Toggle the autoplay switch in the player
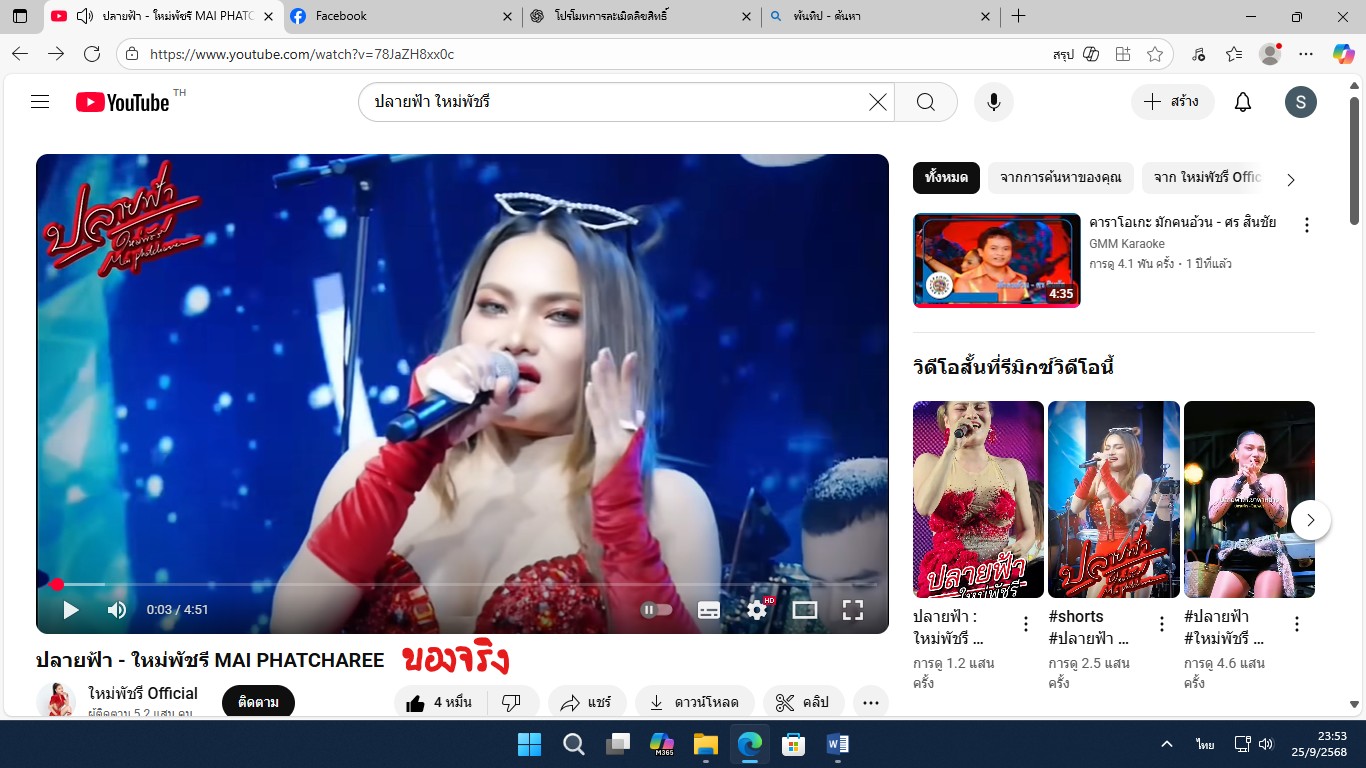This screenshot has height=768, width=1366. coord(656,609)
